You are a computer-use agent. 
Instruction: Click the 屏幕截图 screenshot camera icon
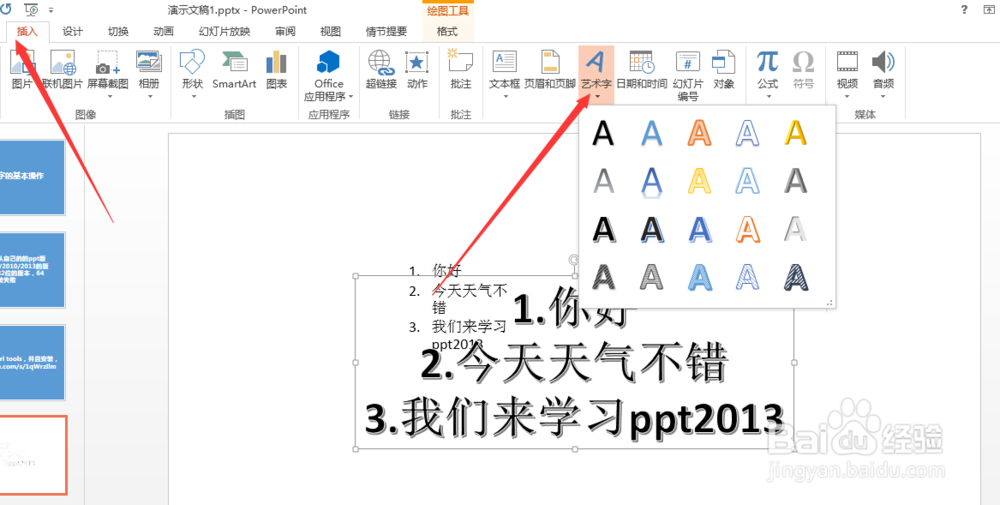point(107,62)
